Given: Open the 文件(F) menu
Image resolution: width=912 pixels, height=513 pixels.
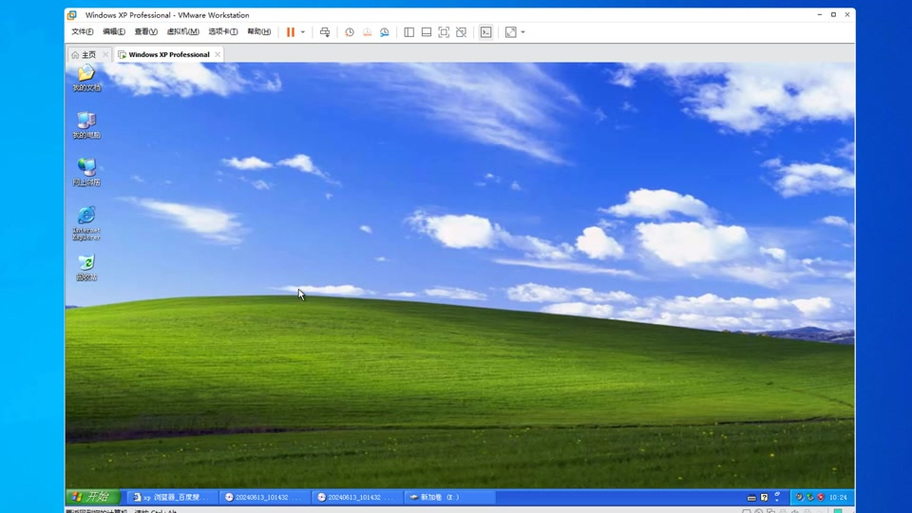Looking at the screenshot, I should [x=82, y=31].
